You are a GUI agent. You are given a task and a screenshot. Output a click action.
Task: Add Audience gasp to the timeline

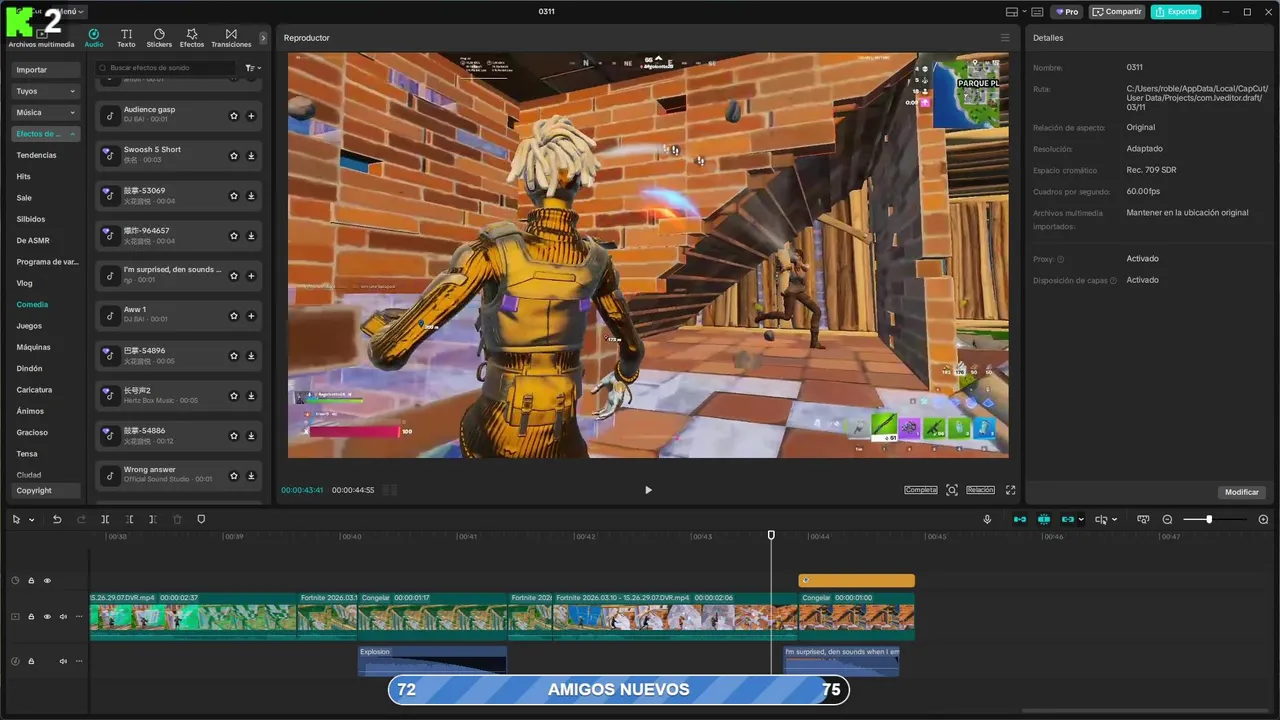click(x=251, y=116)
